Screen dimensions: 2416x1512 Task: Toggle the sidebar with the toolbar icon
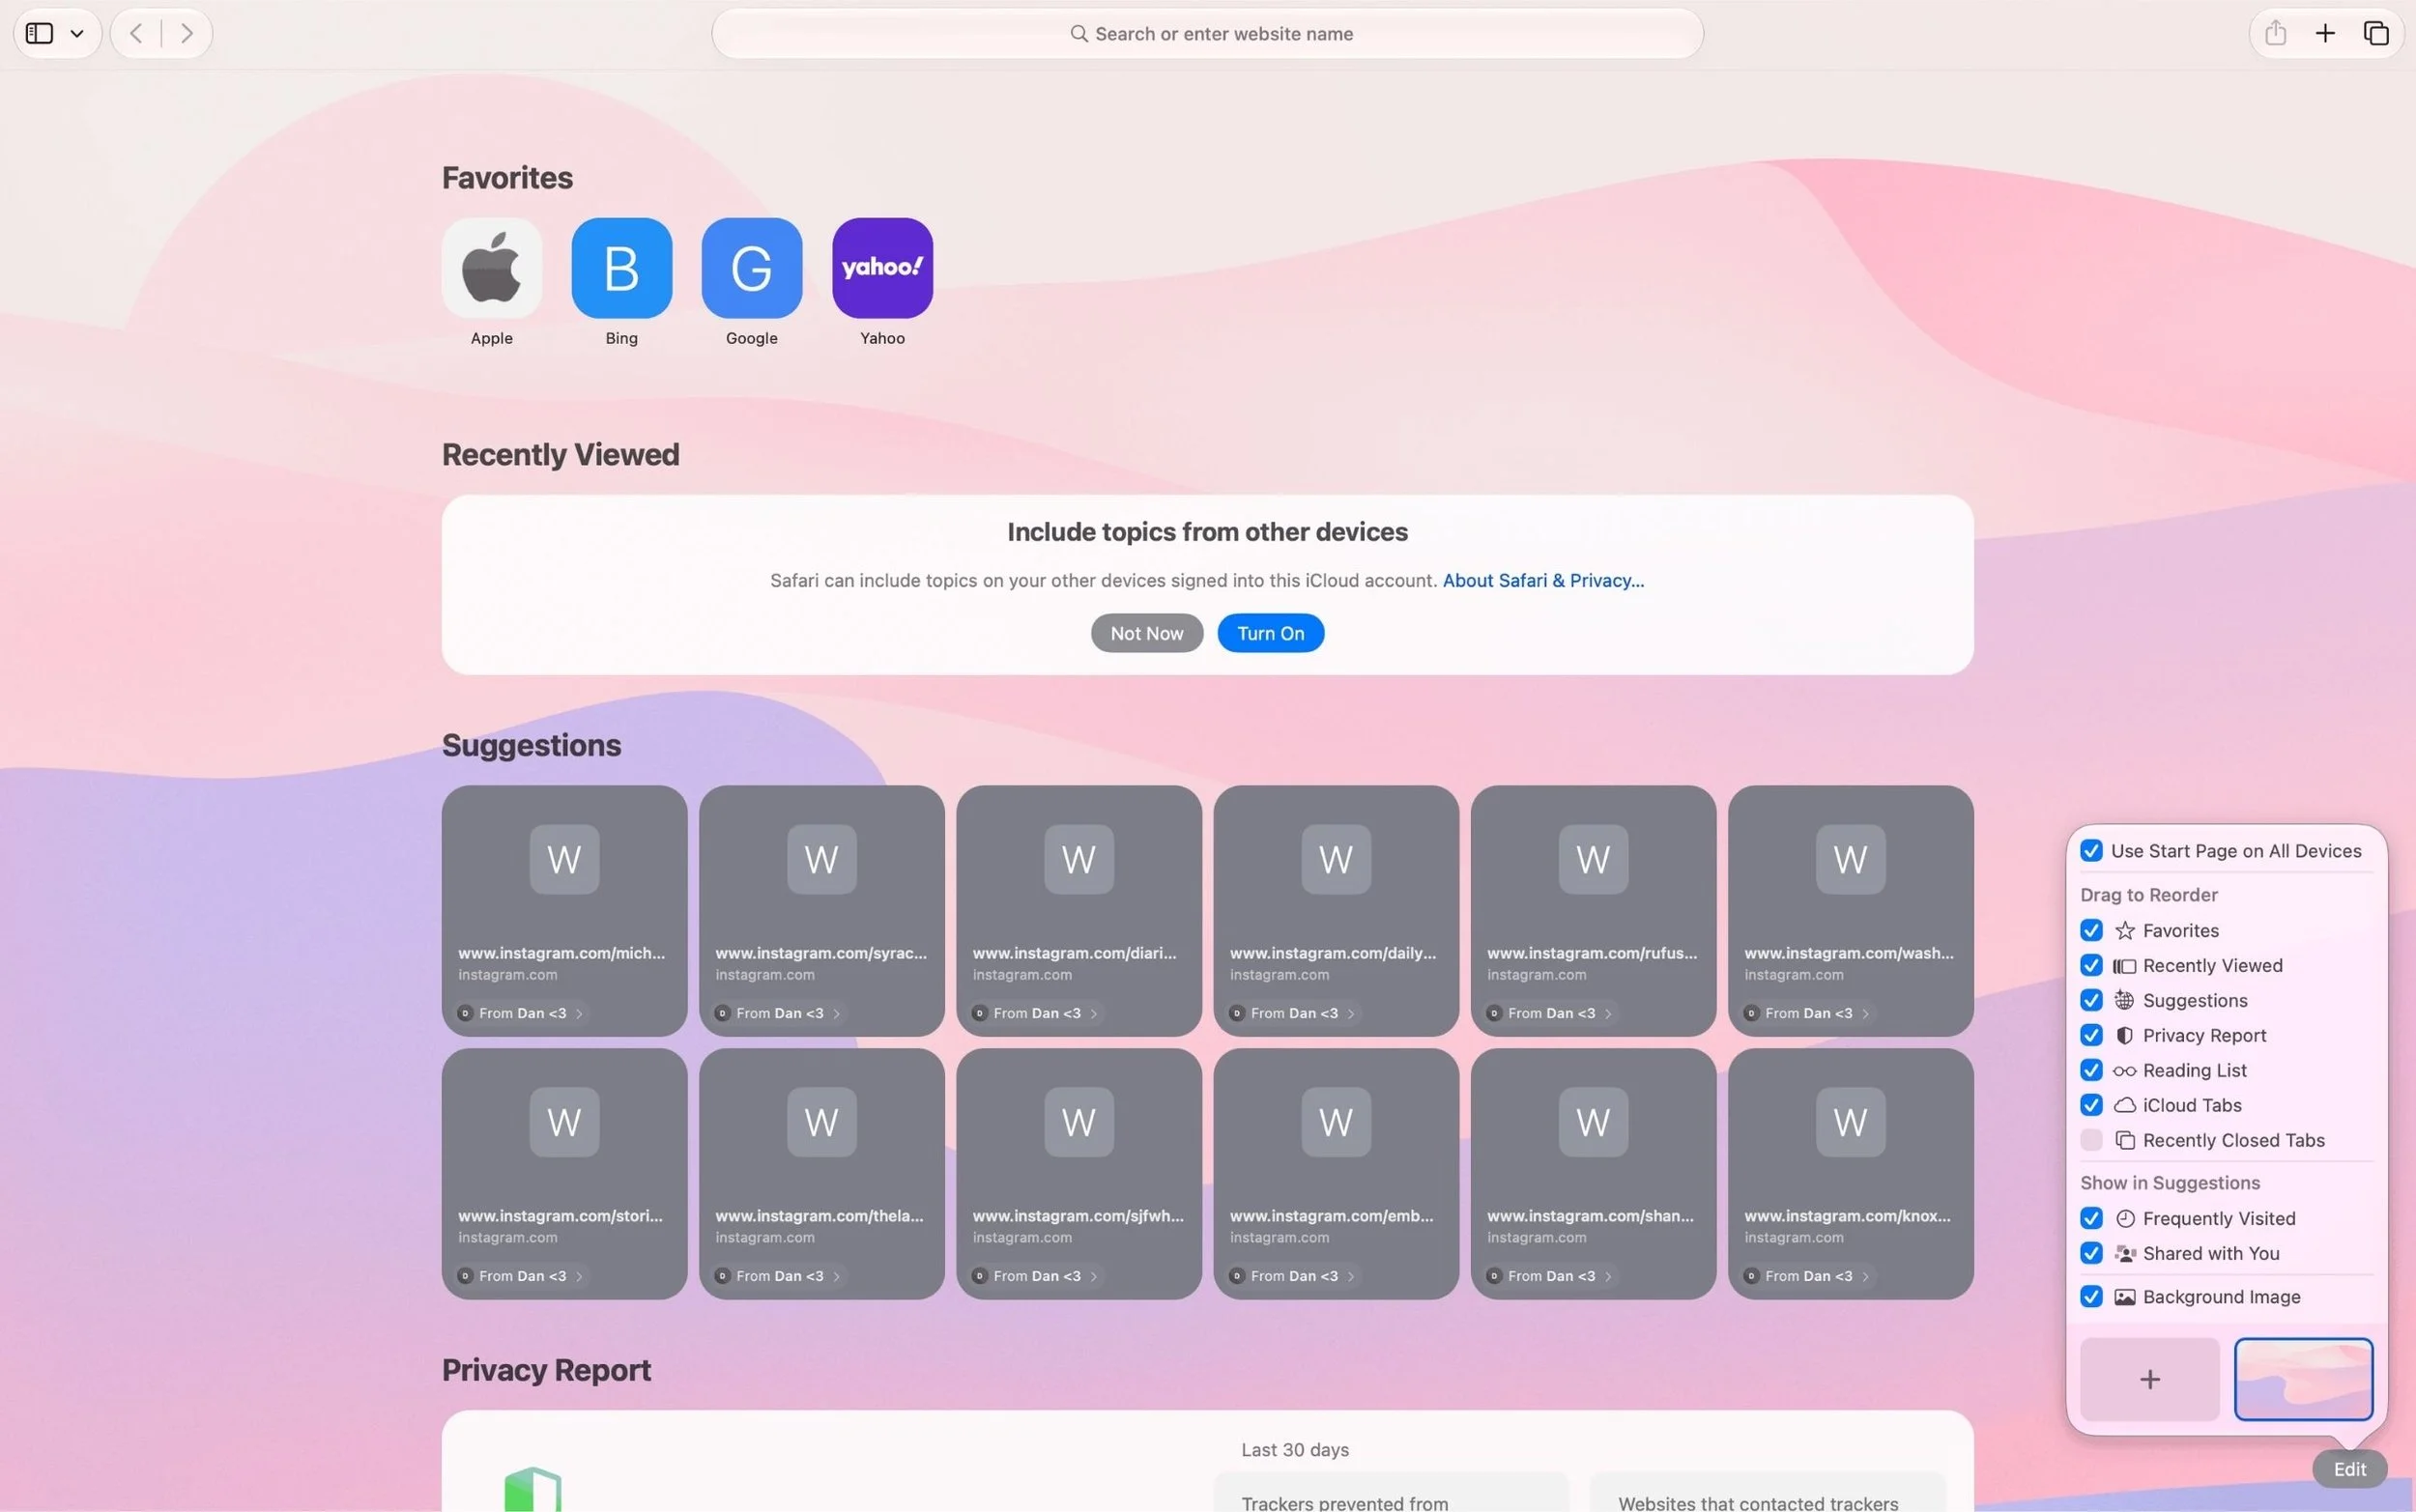click(x=39, y=33)
